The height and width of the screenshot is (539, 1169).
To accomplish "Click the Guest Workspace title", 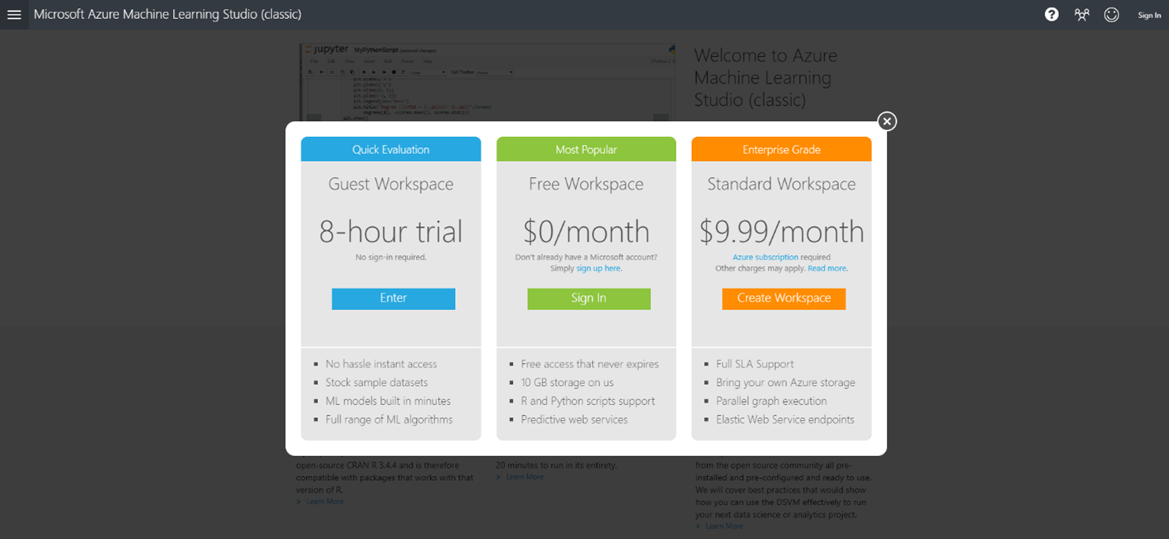I will tap(391, 183).
